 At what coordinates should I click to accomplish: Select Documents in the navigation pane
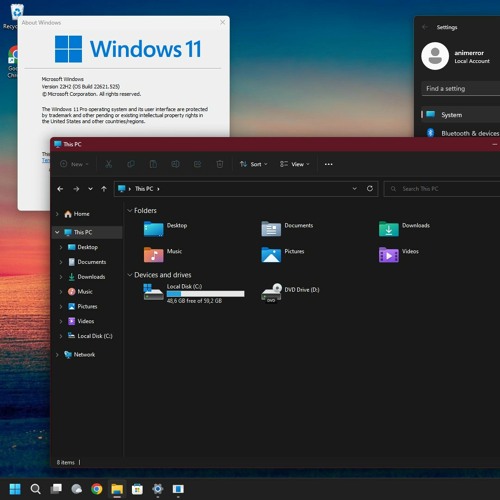[87, 262]
